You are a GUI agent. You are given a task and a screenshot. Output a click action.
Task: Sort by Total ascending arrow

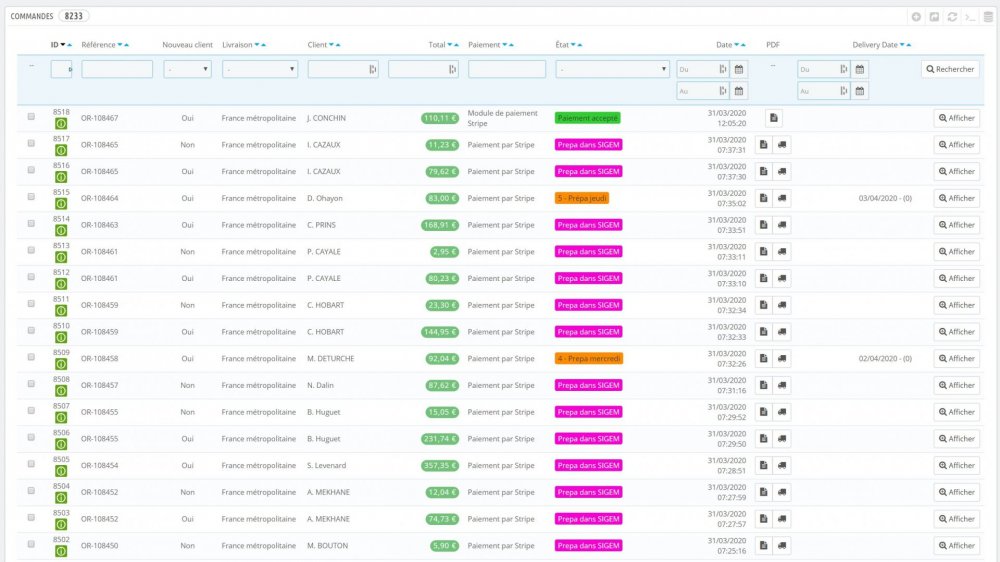point(458,45)
